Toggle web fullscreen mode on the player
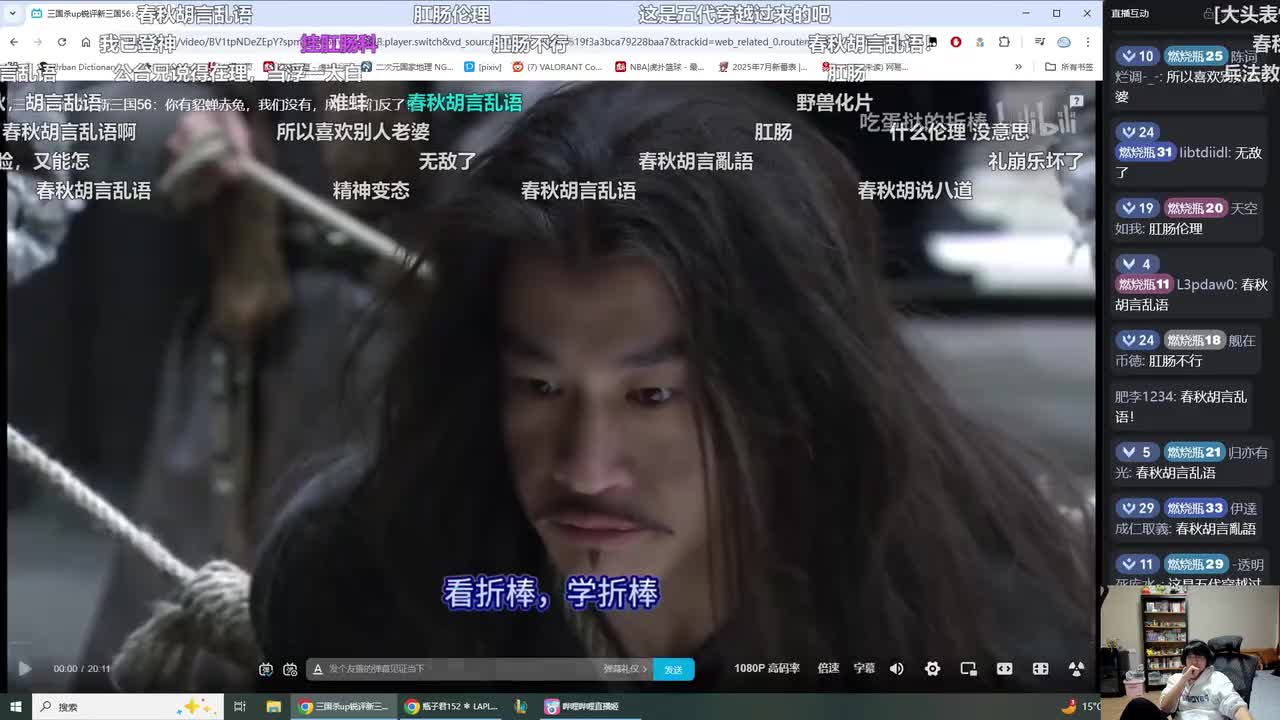 [1040, 669]
